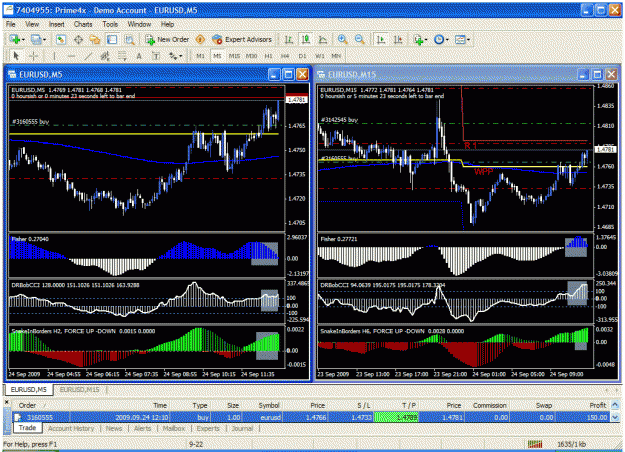Click the connection status bars indicator
625x452 pixels.
[535, 444]
